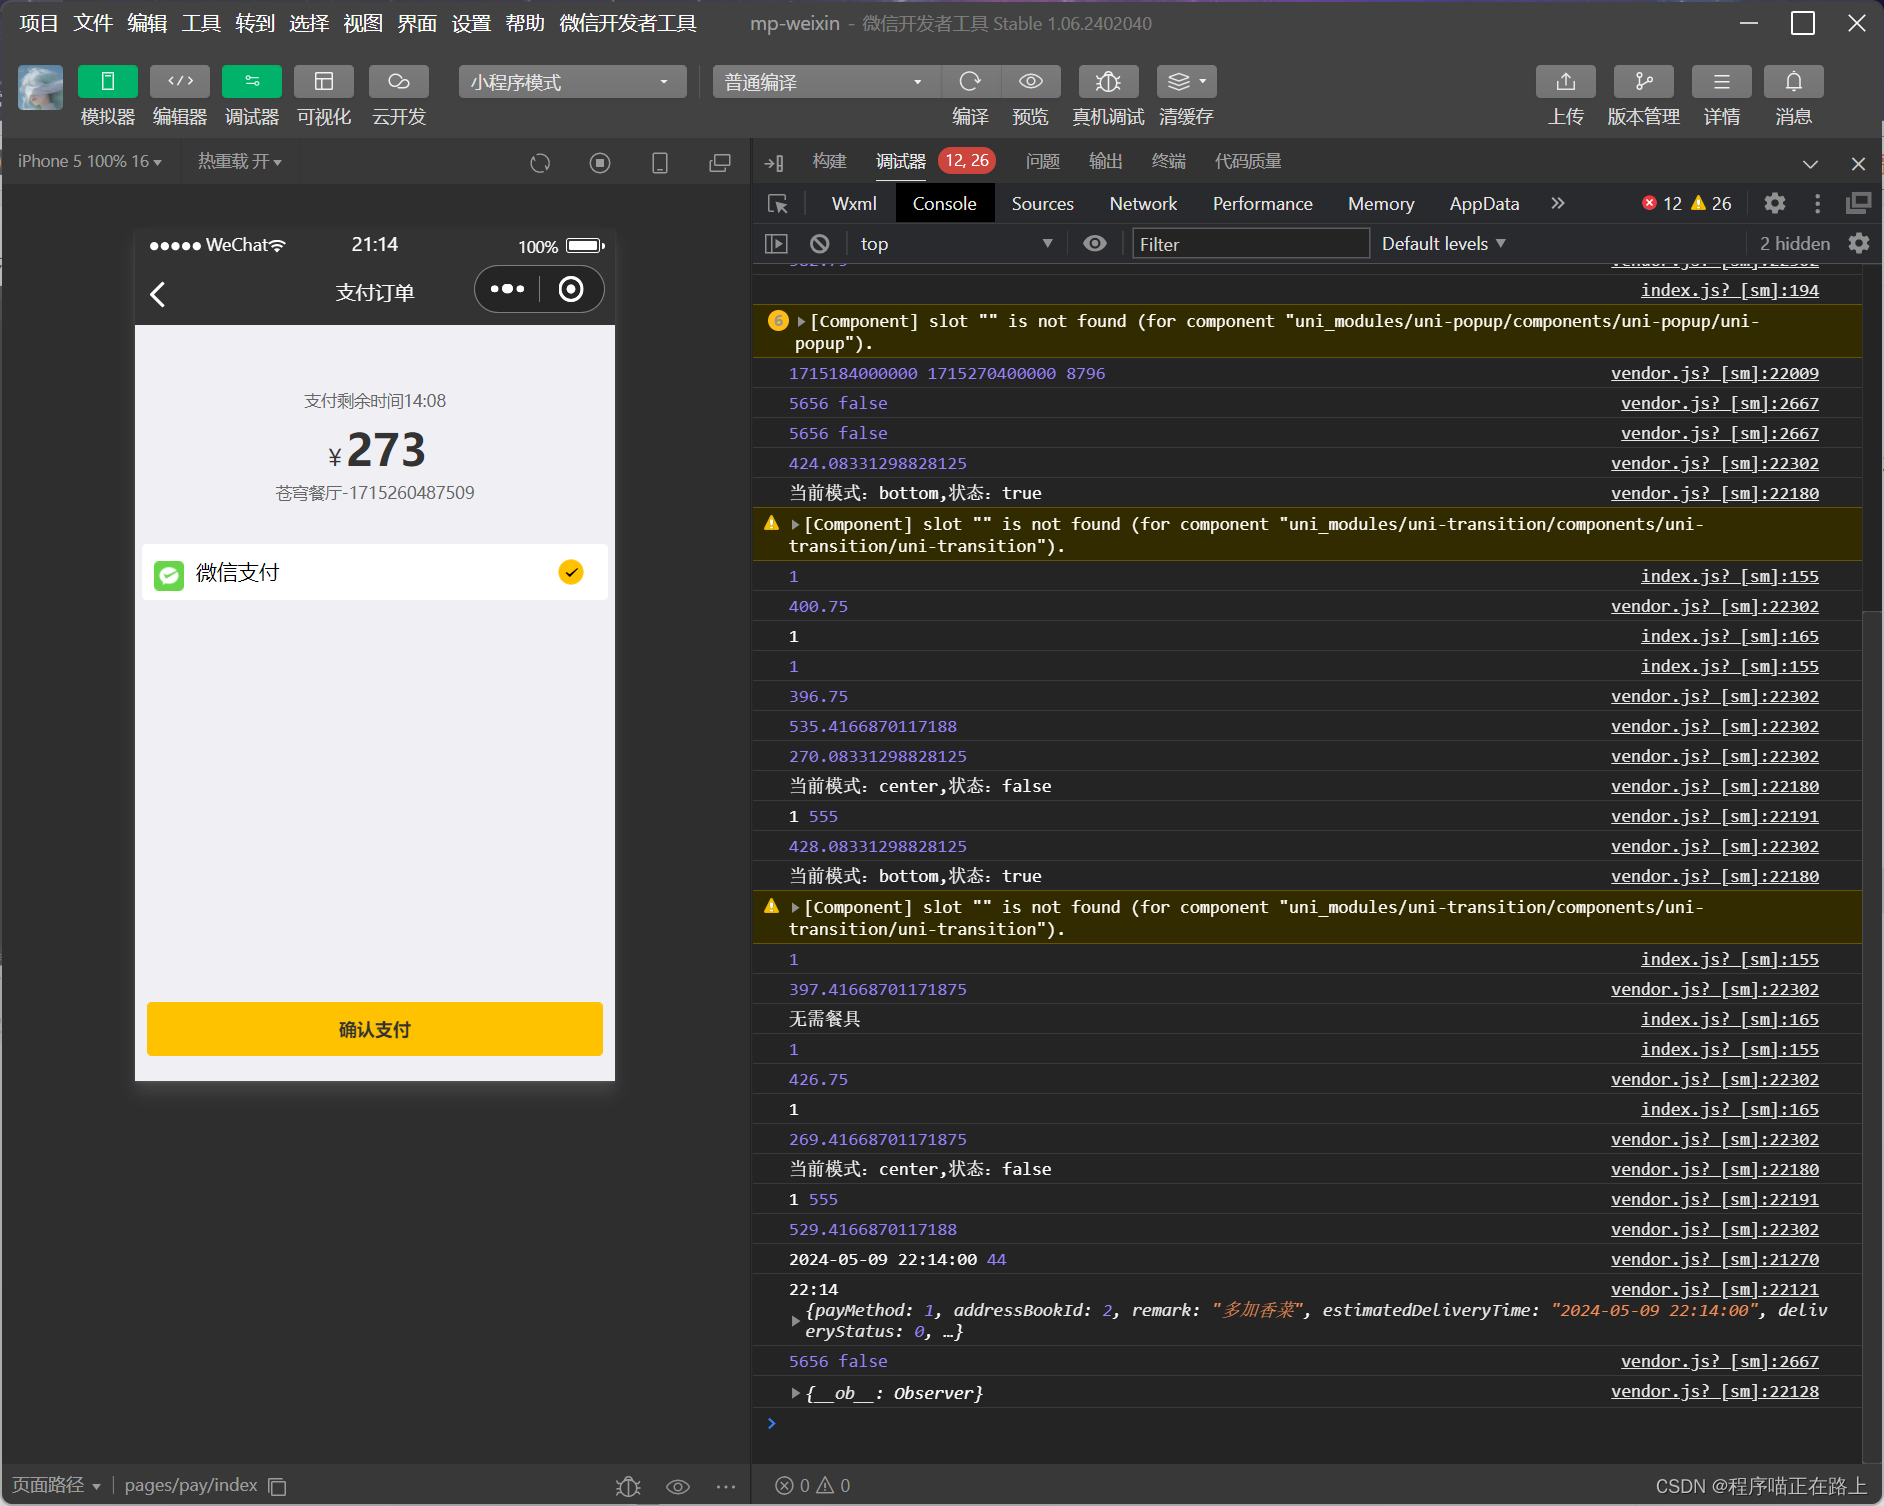
Task: Switch to the 终端 tab
Action: click(x=1169, y=161)
